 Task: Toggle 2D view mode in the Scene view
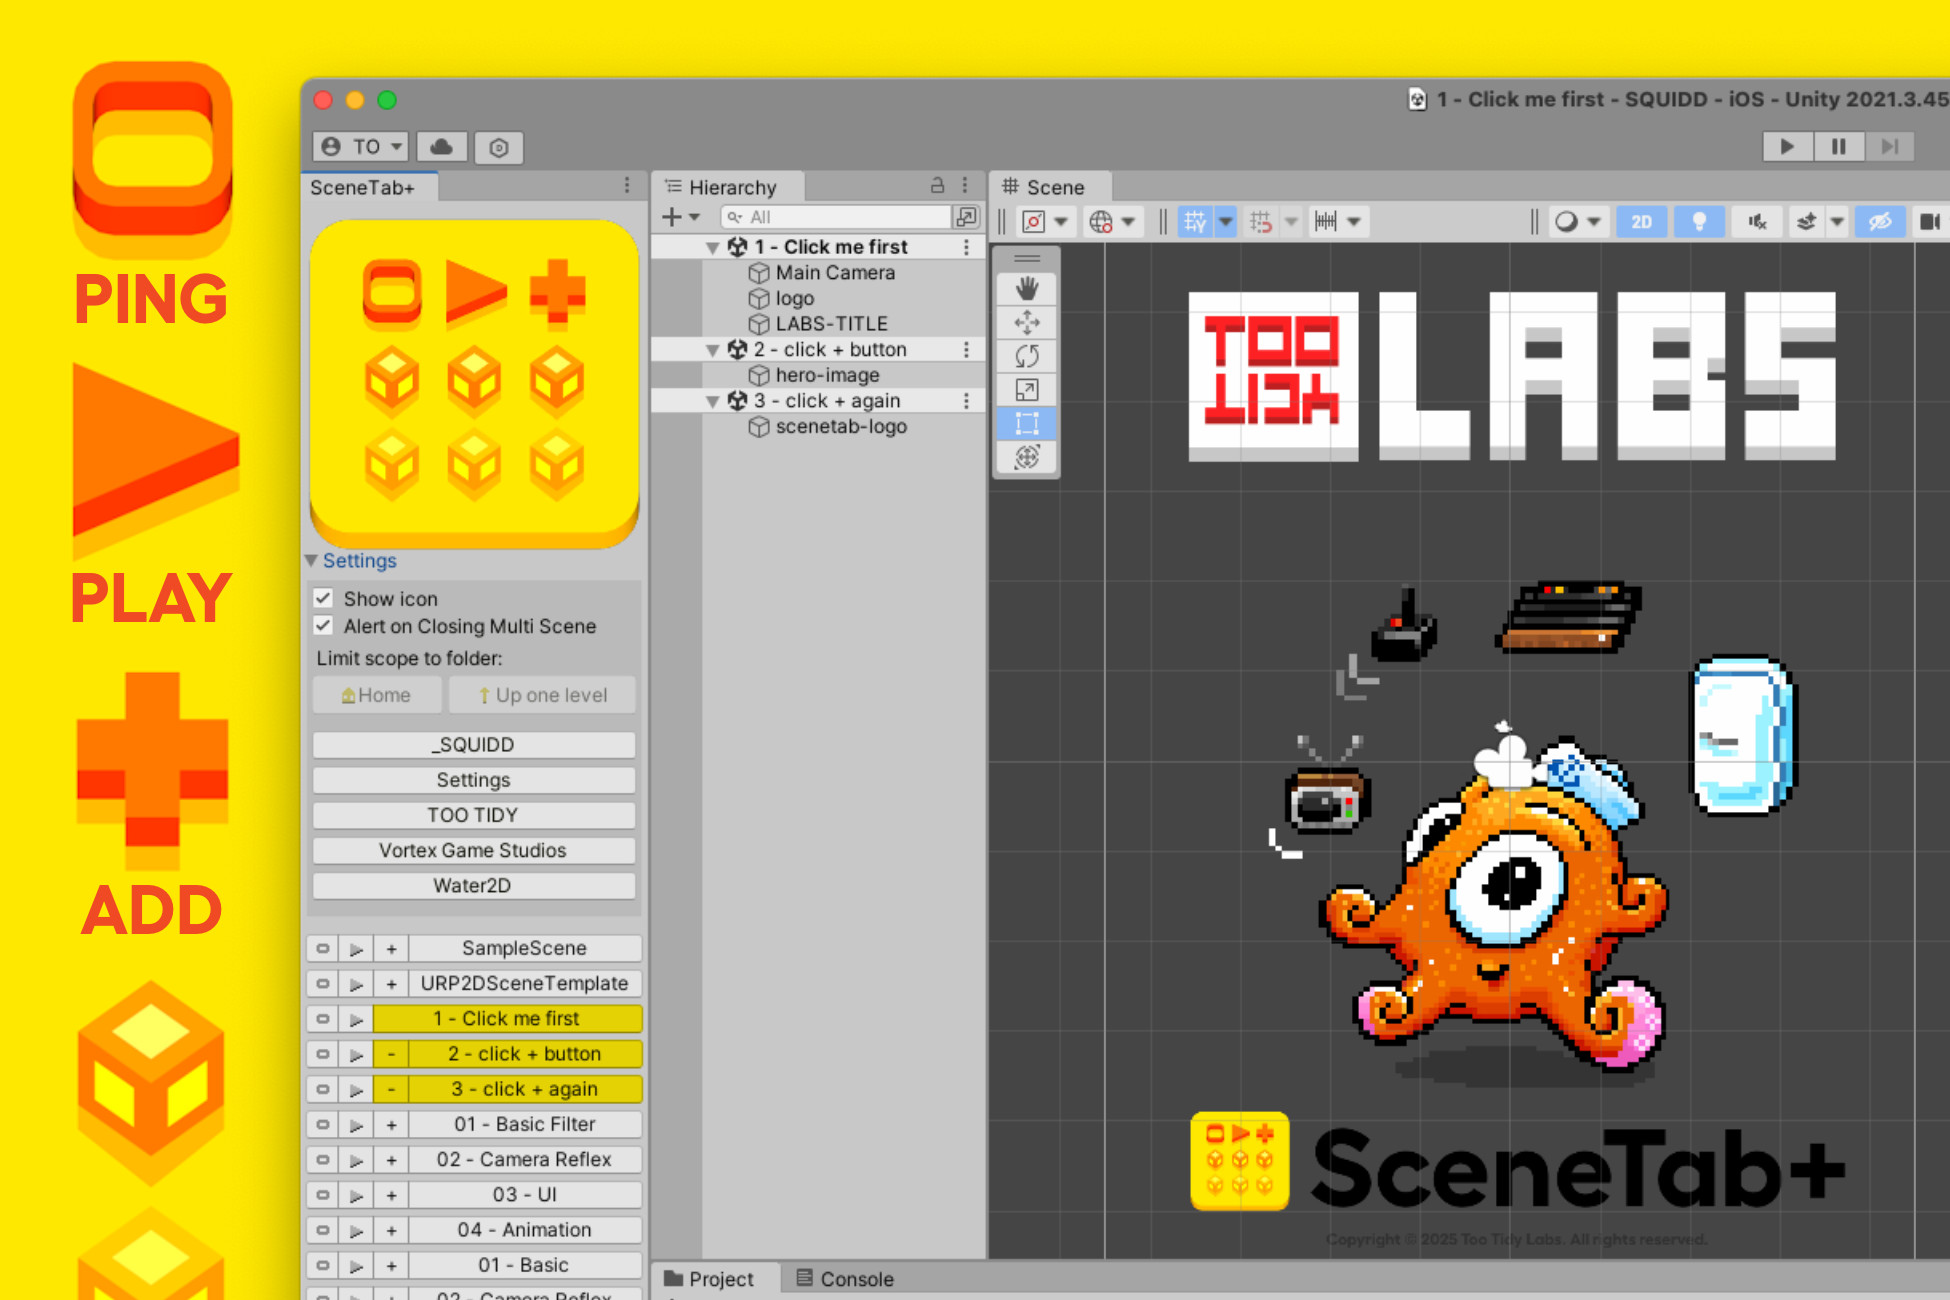coord(1641,221)
